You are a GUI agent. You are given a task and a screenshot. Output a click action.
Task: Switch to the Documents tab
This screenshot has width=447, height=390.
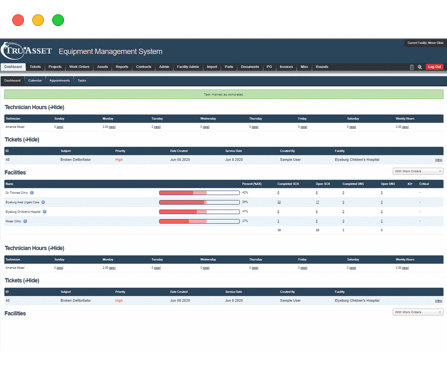[x=250, y=67]
